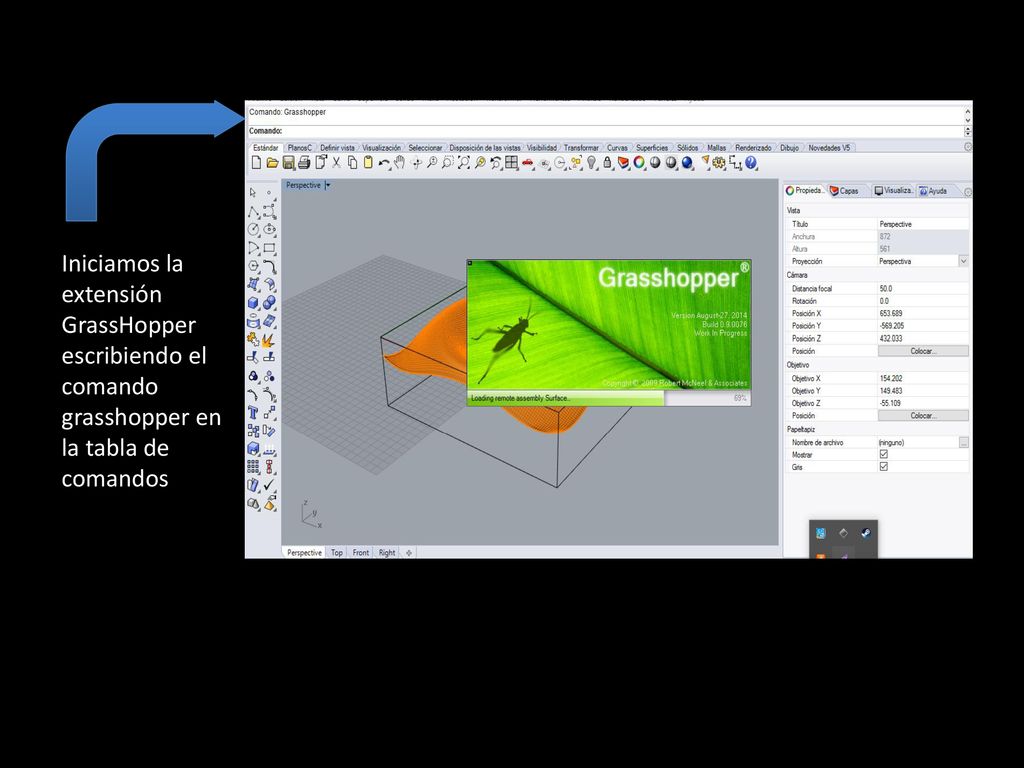
Task: Print using the printer icon
Action: (304, 163)
